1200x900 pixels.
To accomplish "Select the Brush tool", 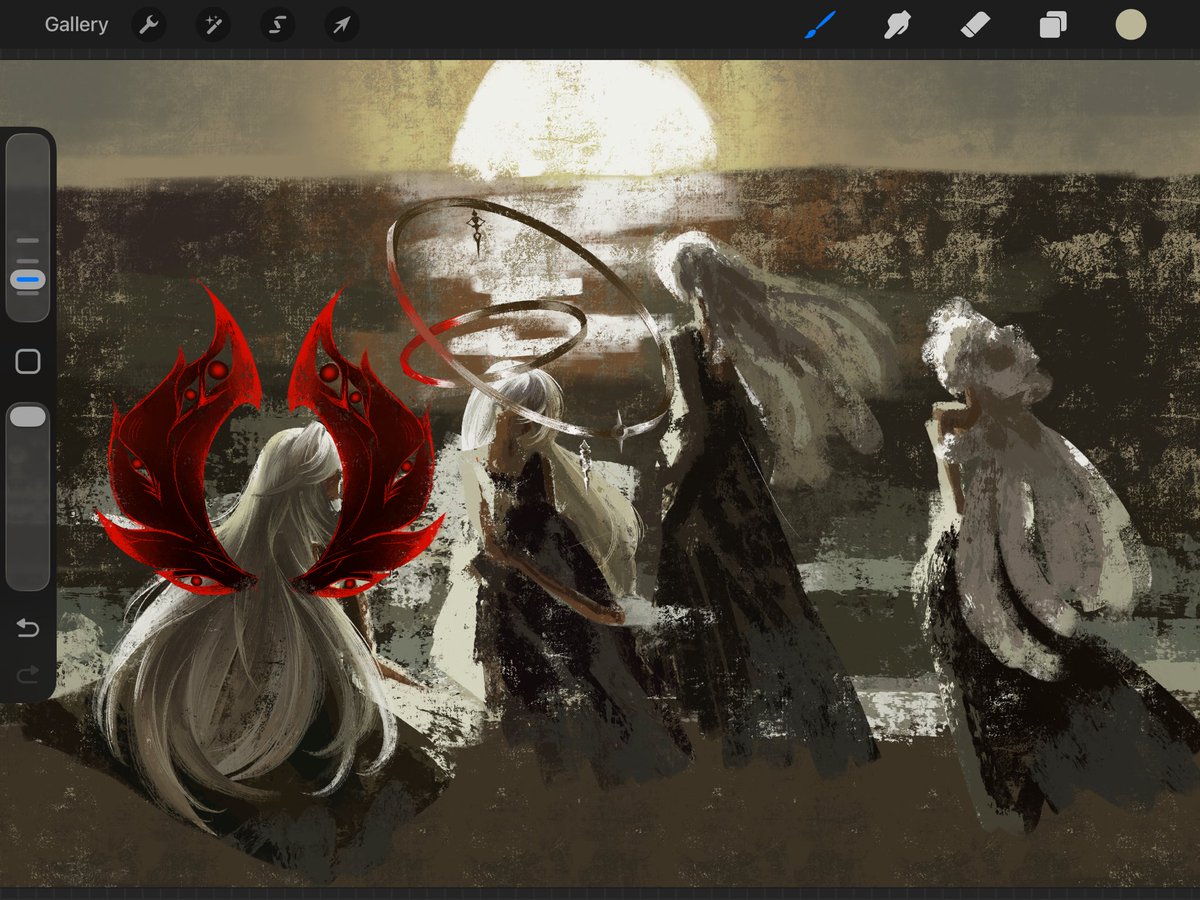I will [x=820, y=25].
